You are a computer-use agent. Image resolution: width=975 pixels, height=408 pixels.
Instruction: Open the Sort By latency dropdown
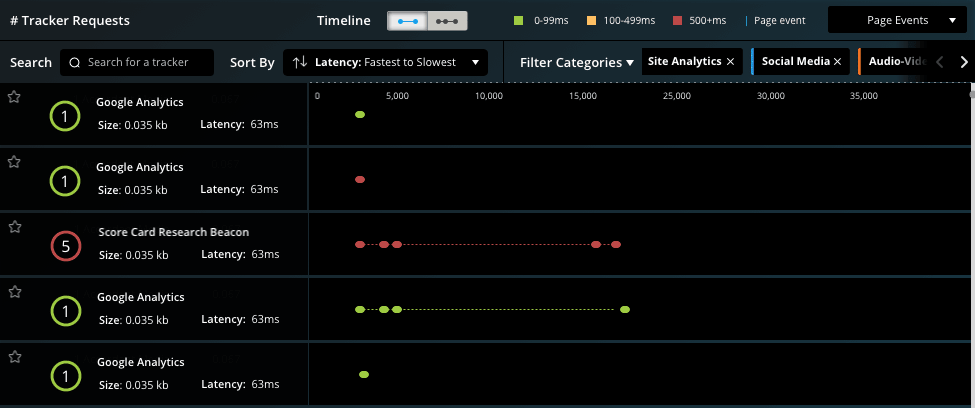386,62
